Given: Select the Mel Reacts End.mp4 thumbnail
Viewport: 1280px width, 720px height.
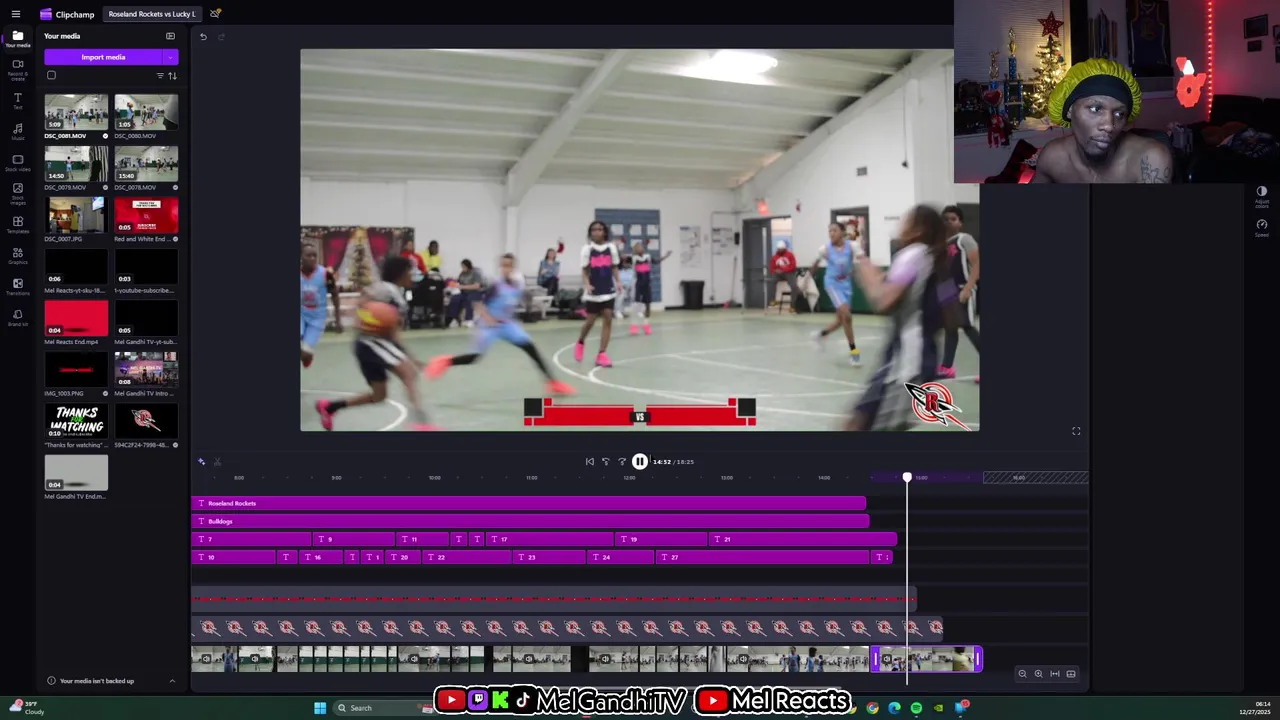Looking at the screenshot, I should (76, 318).
